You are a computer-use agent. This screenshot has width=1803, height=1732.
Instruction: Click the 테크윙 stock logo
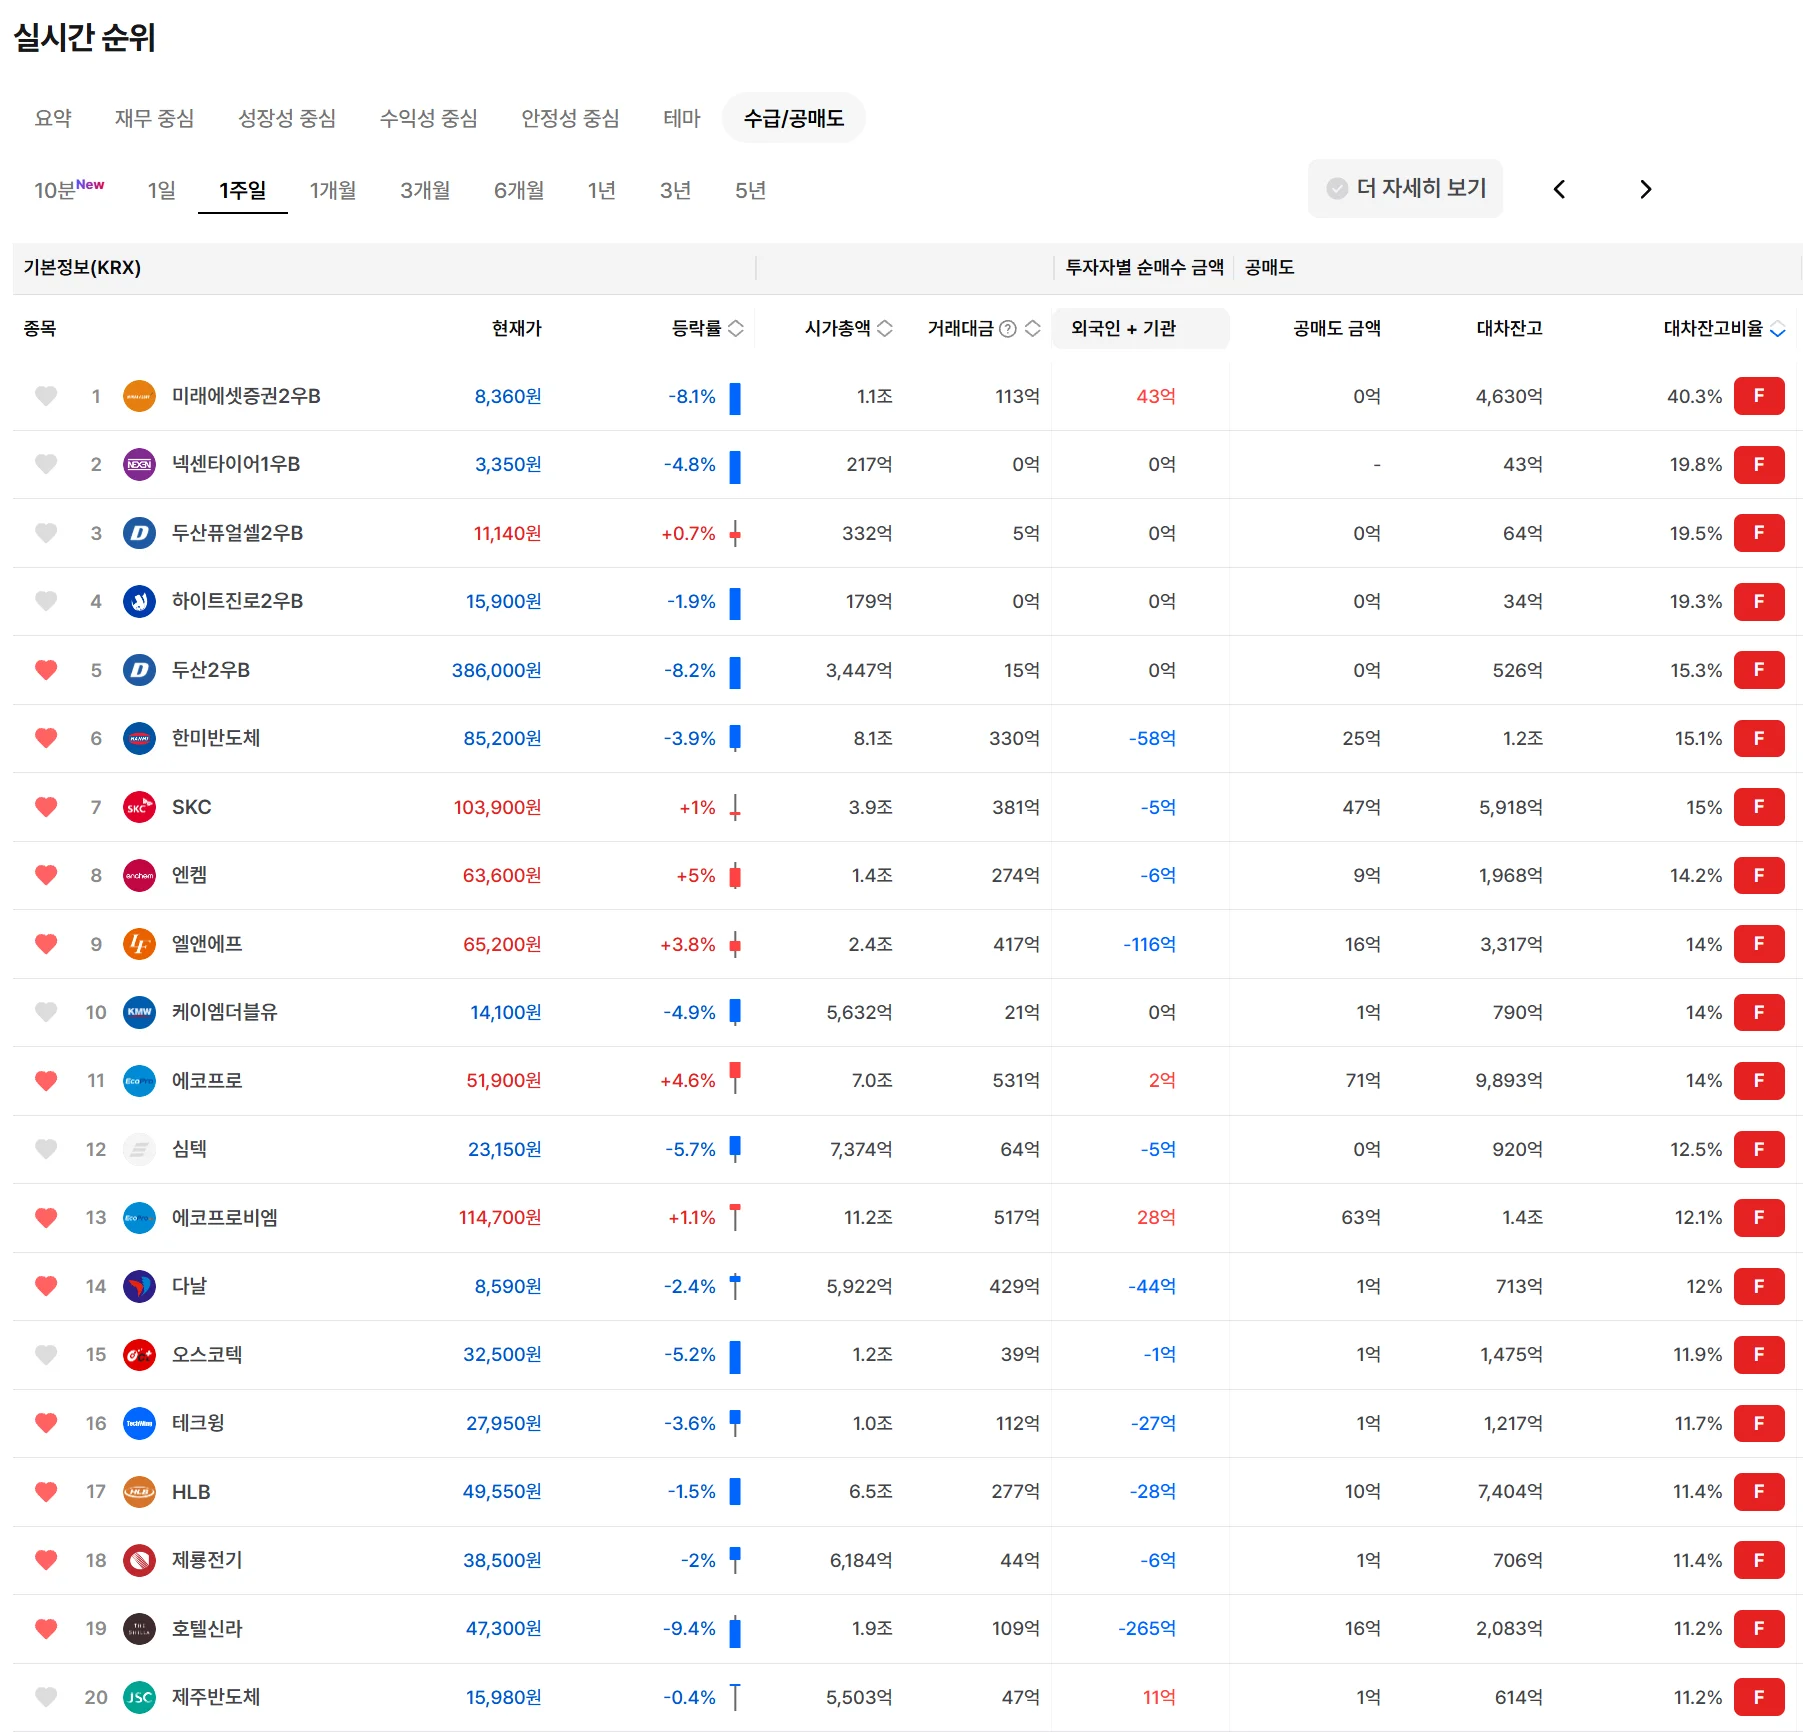139,1423
